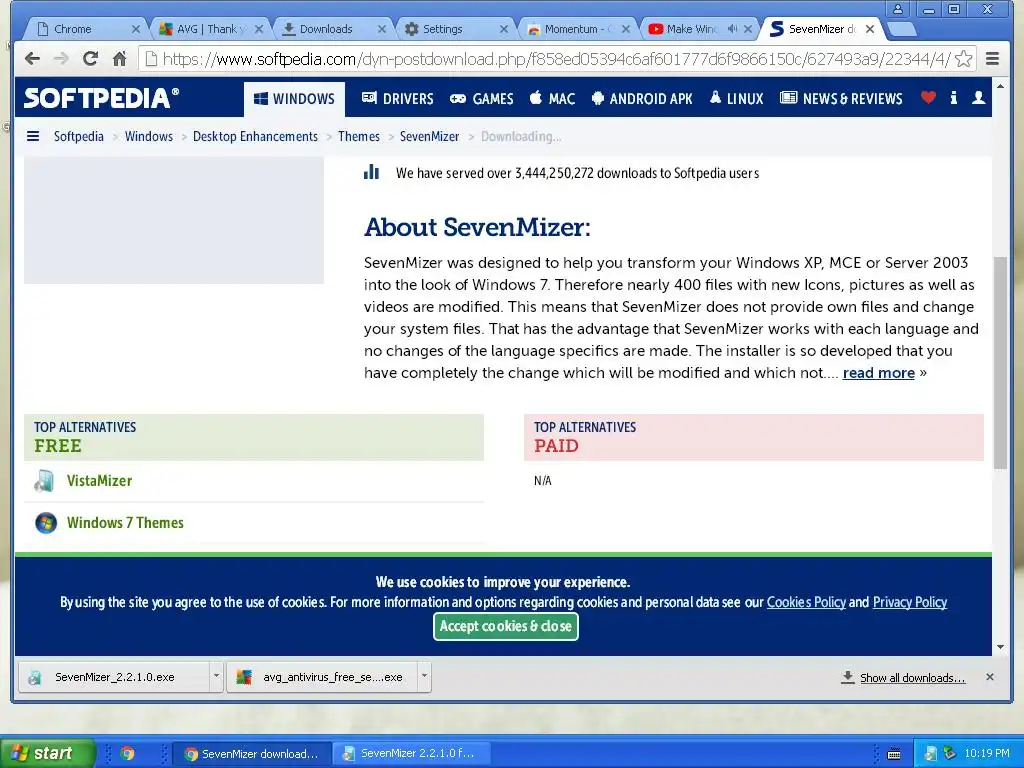Switch to the Chrome tab
The width and height of the screenshot is (1024, 768).
pyautogui.click(x=85, y=29)
